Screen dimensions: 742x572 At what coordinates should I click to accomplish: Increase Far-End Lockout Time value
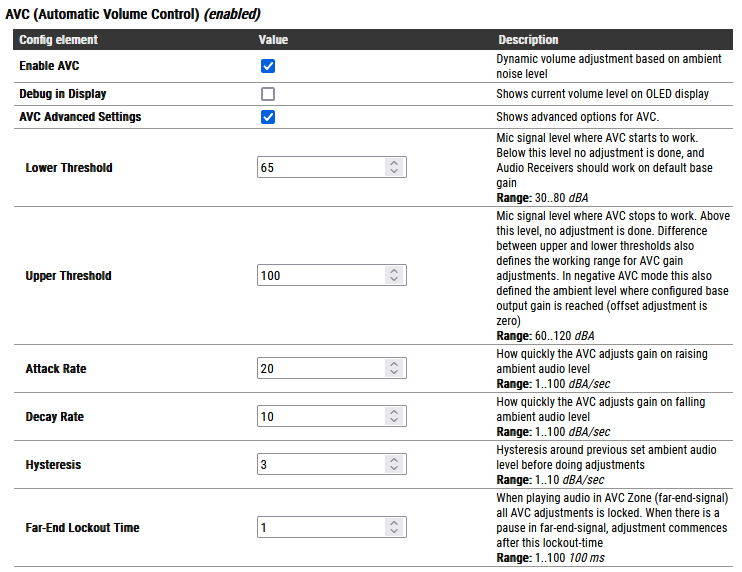point(394,523)
